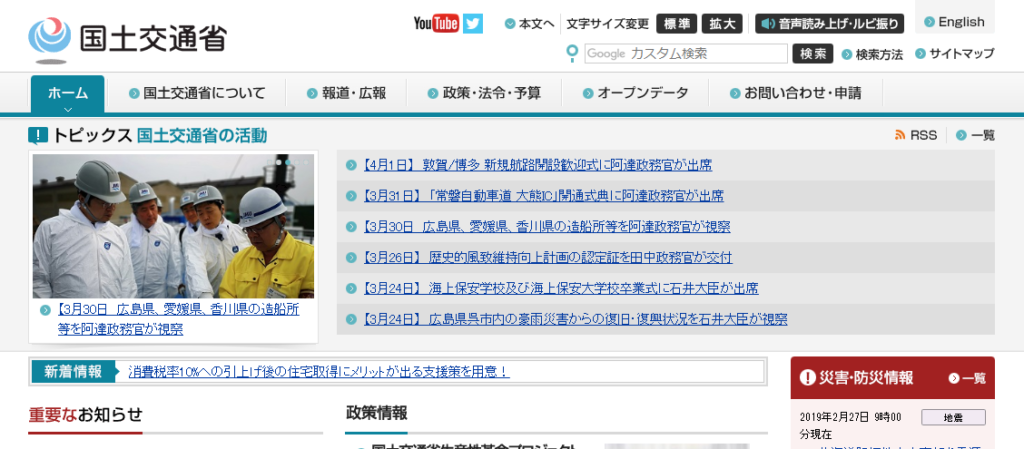Screen dimensions: 1024x449
Task: Click the search magnifier icon beside Google field
Action: [x=573, y=54]
